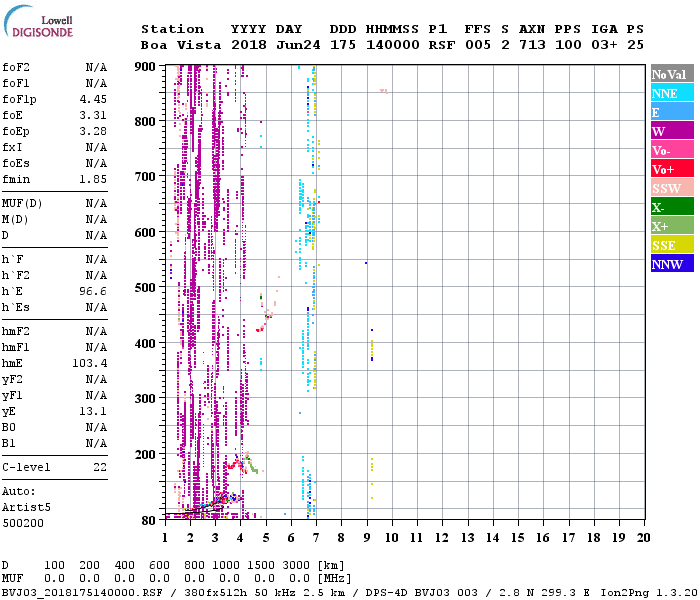700x600 pixels.
Task: Click the 2018 year value in header
Action: pyautogui.click(x=249, y=45)
